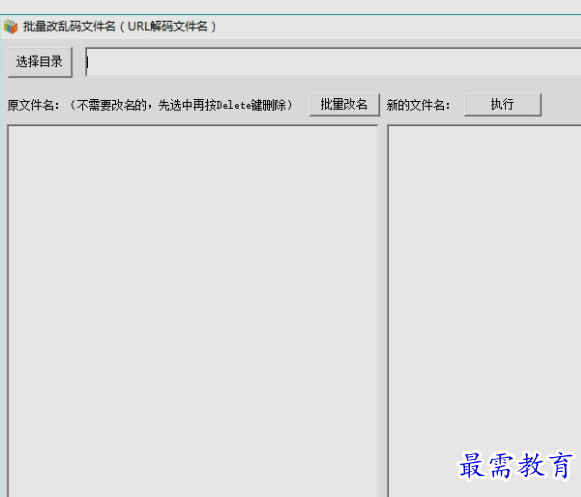
Task: Click the 执行 button
Action: click(502, 105)
